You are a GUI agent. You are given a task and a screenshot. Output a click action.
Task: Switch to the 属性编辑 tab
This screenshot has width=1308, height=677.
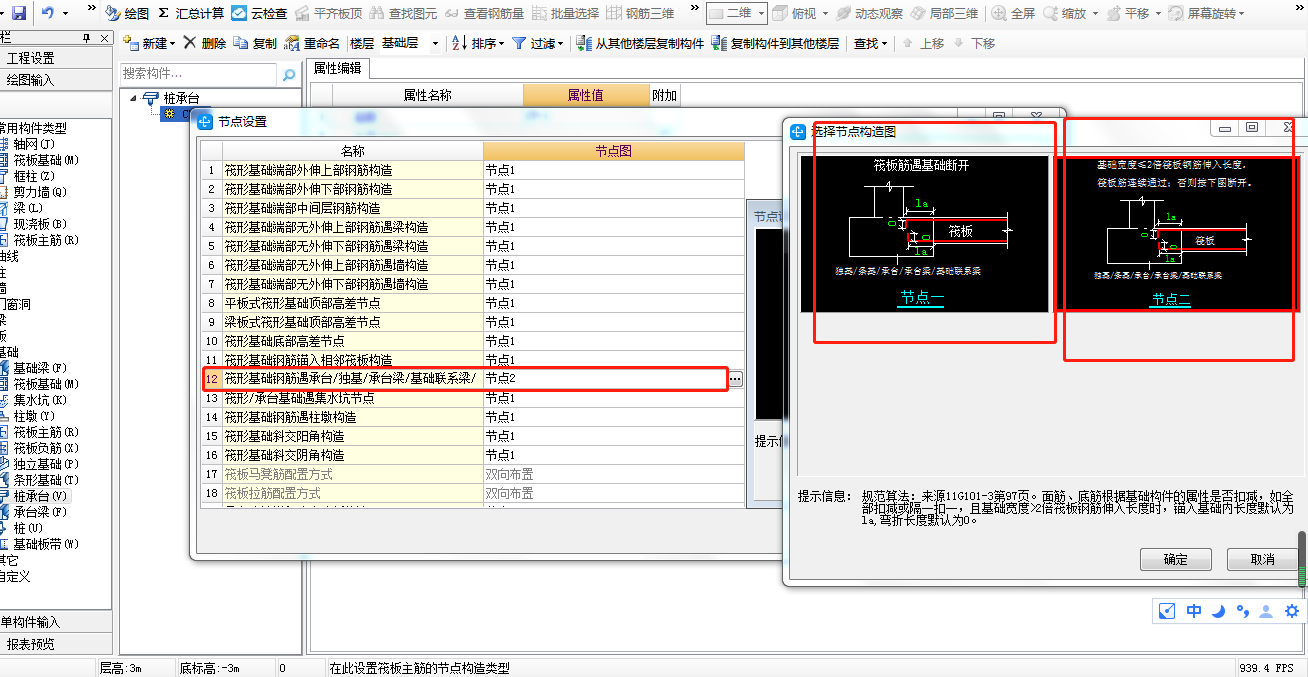[338, 68]
